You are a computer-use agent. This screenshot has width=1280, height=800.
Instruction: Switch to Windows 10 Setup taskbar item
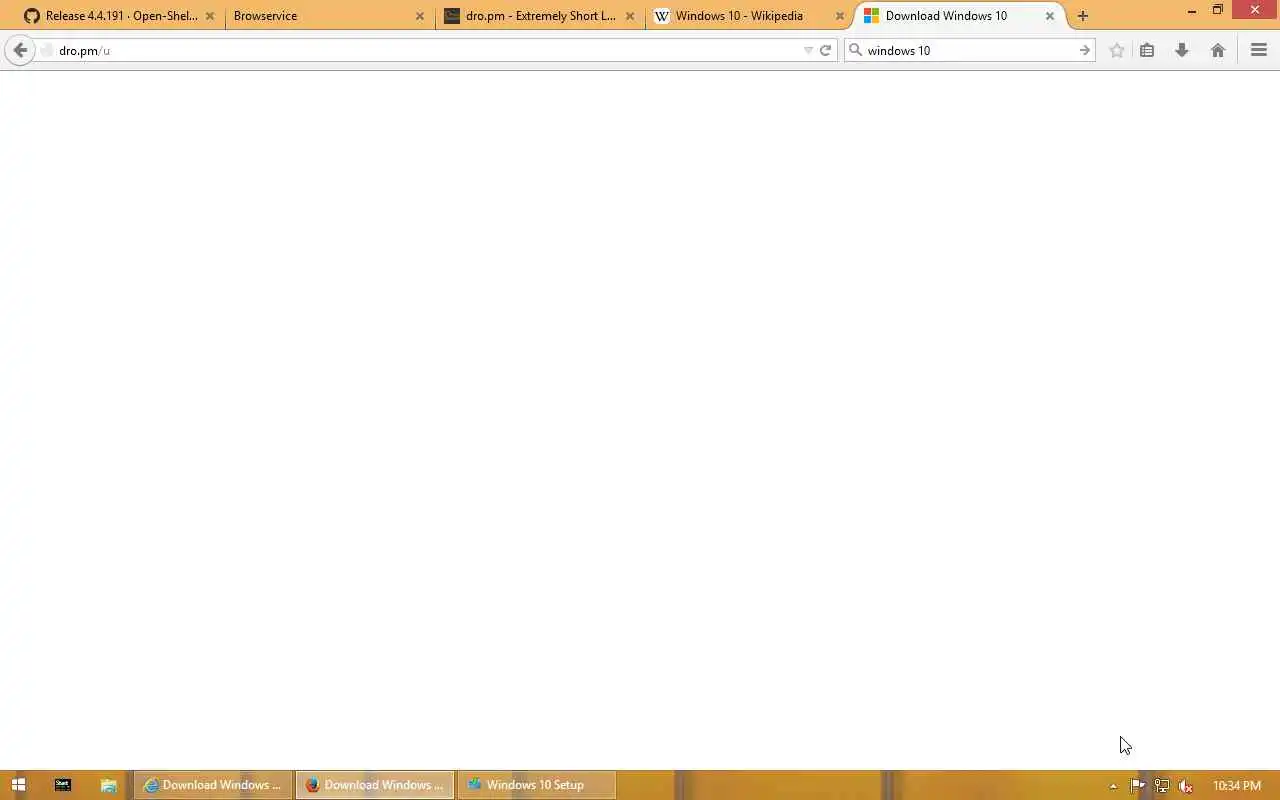coord(536,785)
